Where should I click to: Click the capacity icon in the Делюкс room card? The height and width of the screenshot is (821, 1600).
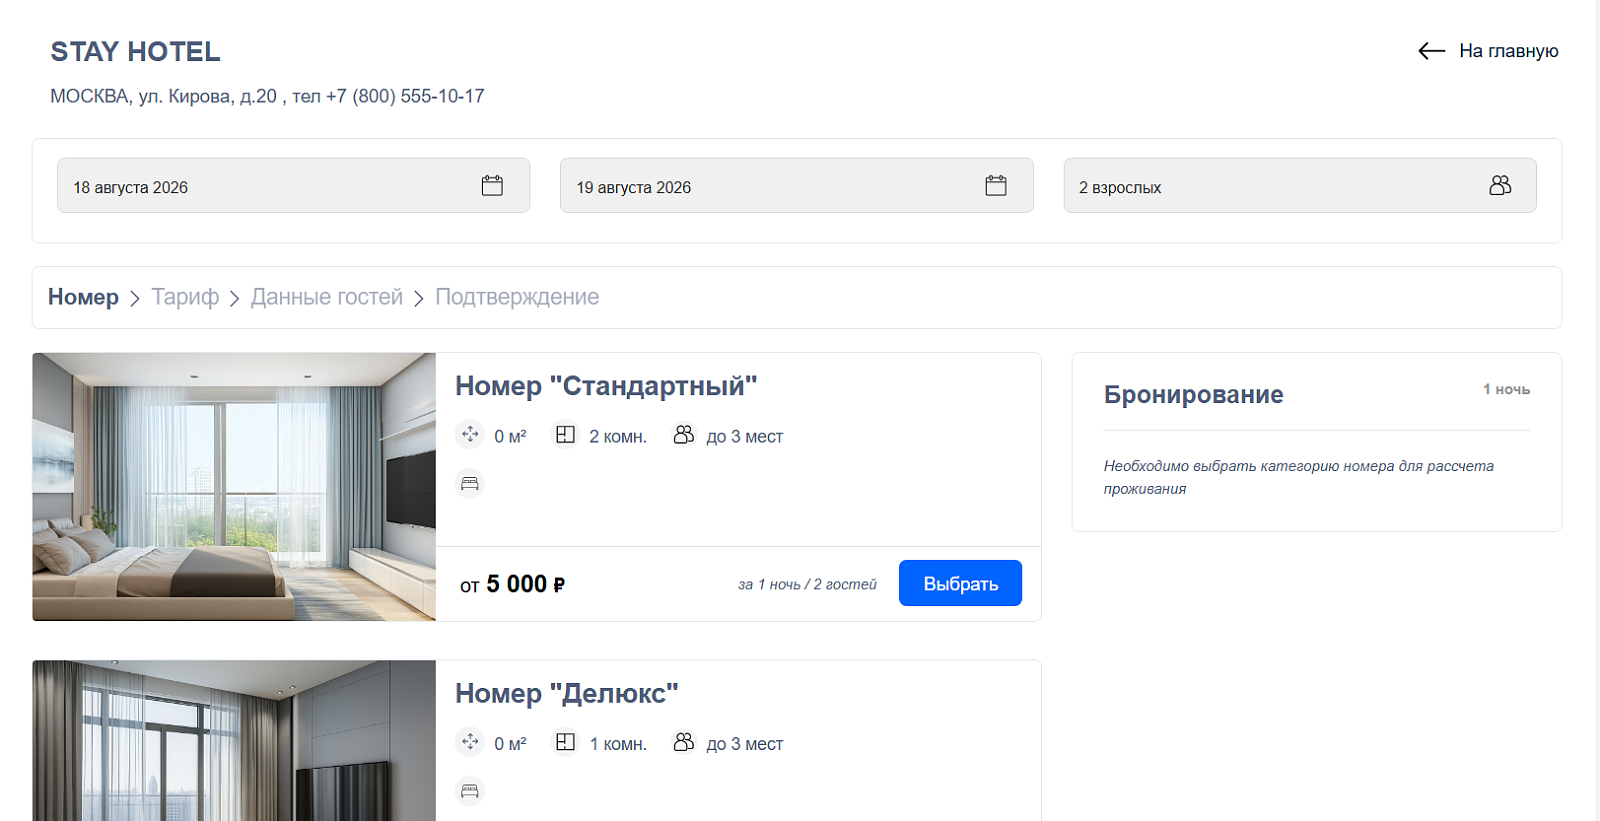(684, 742)
